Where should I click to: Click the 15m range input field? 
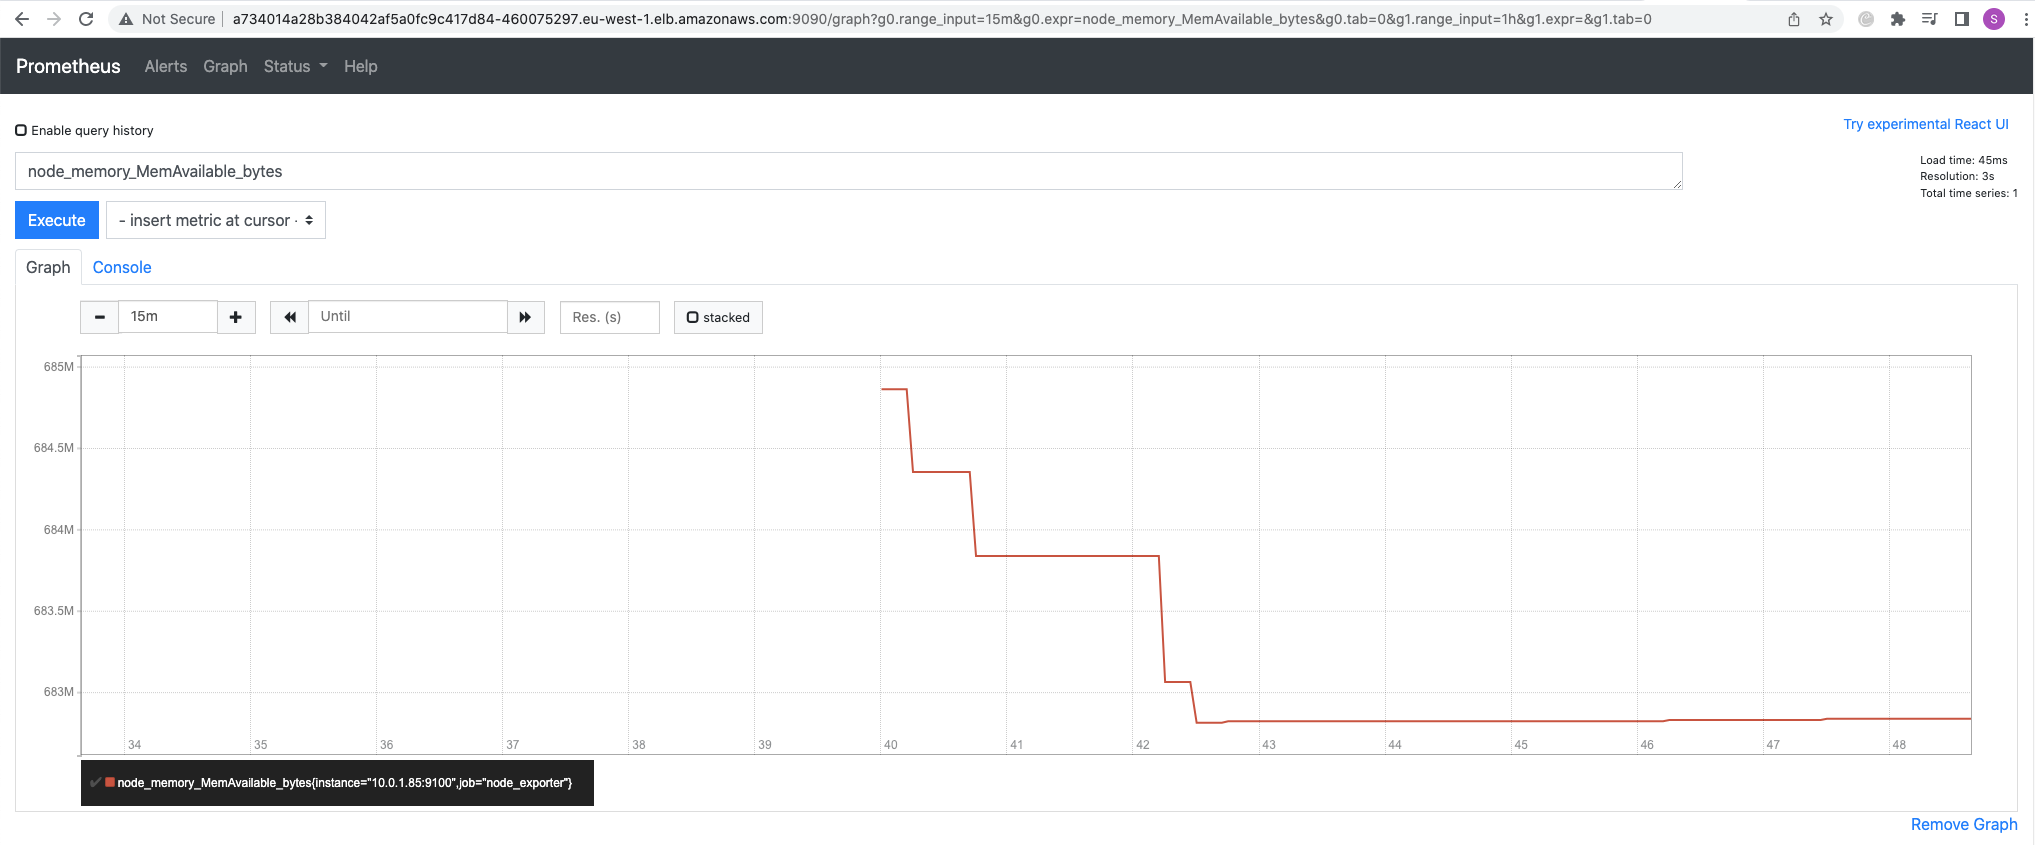pos(168,317)
